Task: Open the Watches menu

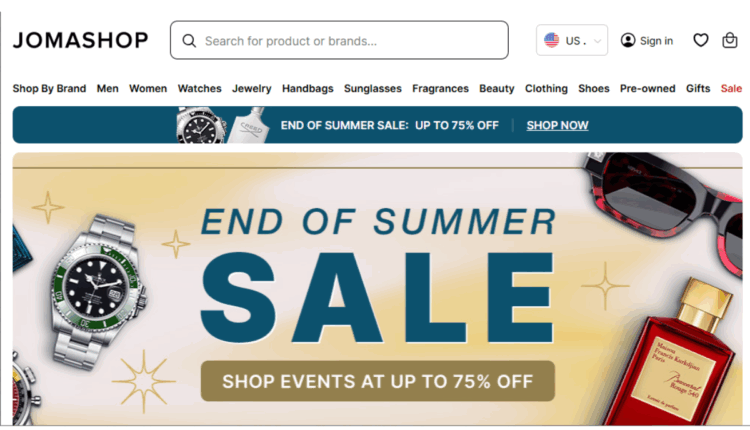Action: tap(199, 88)
